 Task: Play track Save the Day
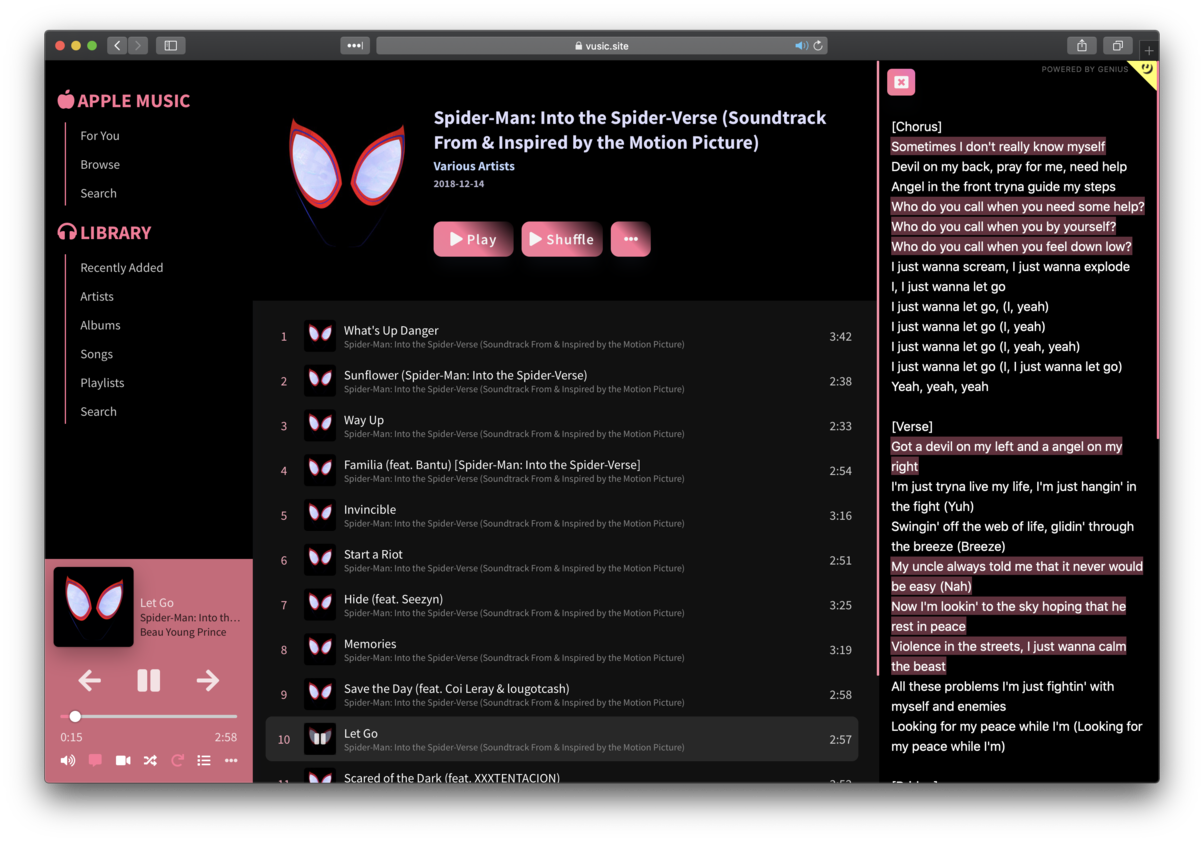(562, 694)
